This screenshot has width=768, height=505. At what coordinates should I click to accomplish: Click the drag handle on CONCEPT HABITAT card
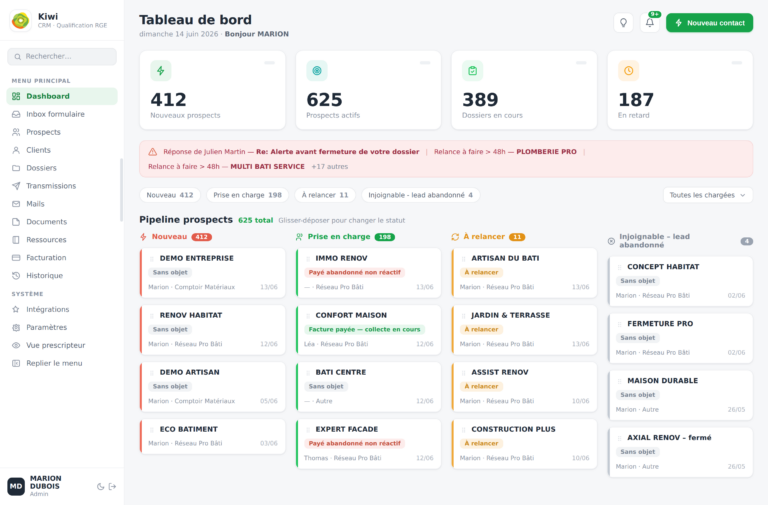coord(620,267)
